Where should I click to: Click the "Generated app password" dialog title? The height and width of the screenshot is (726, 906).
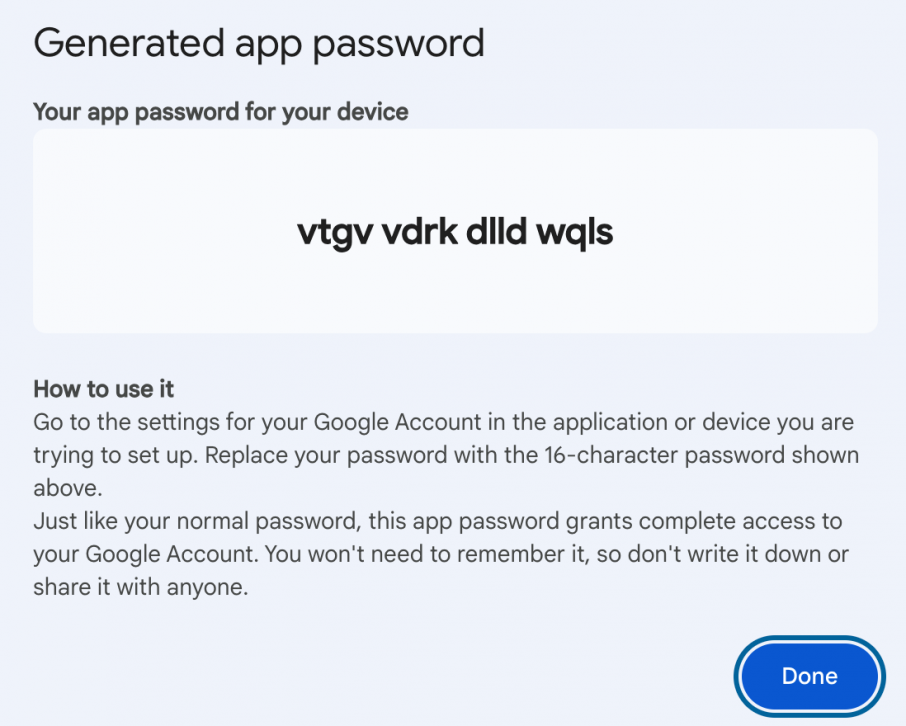pyautogui.click(x=259, y=43)
